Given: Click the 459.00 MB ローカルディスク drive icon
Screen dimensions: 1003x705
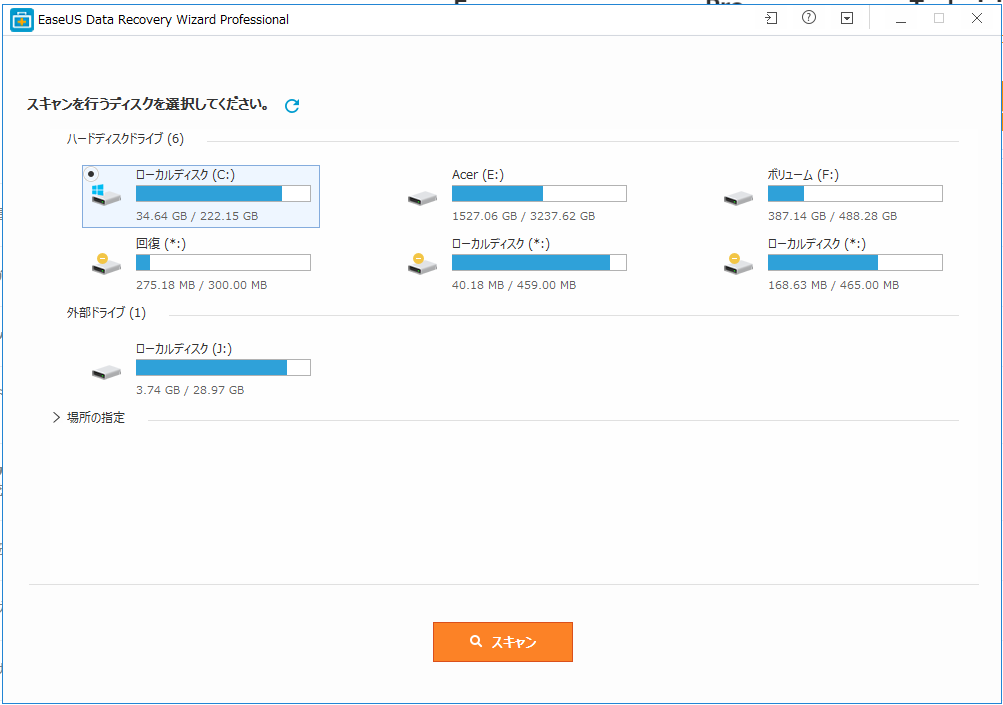Looking at the screenshot, I should 422,264.
